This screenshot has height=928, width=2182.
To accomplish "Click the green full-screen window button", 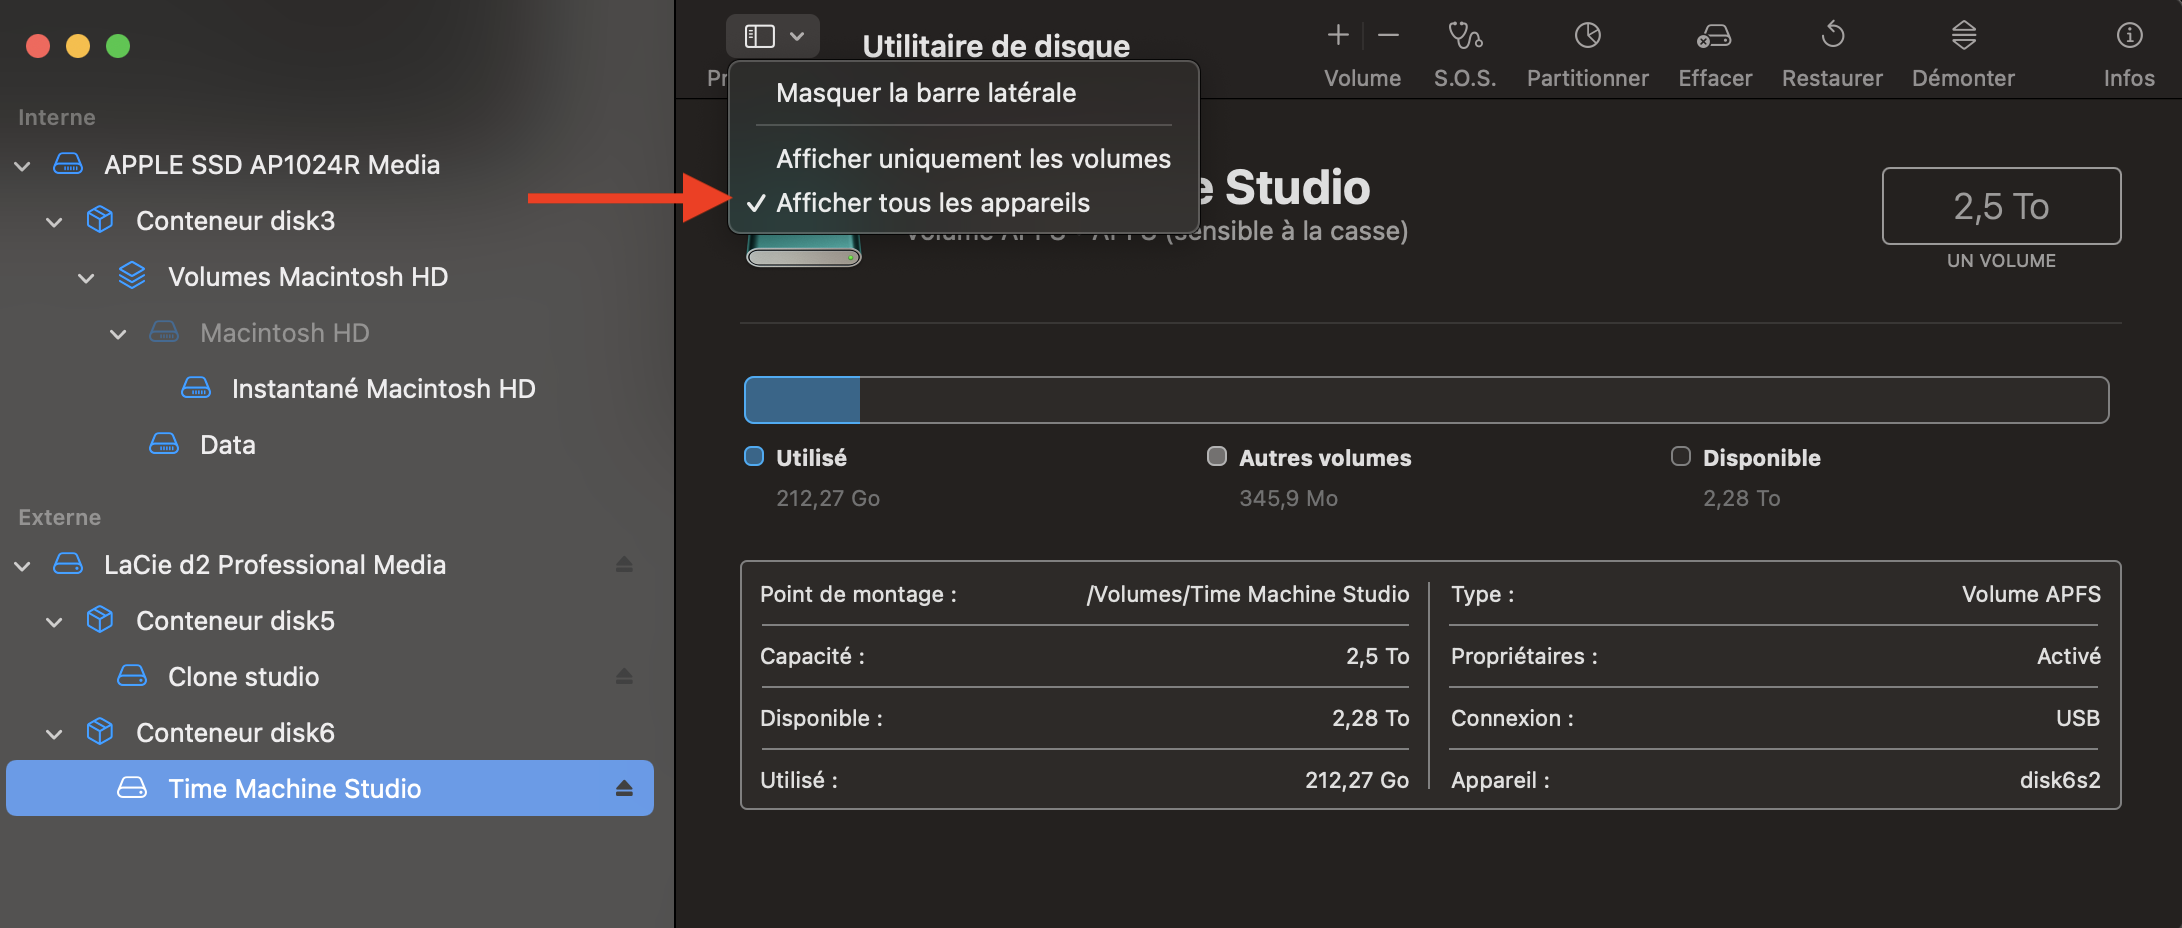I will tap(118, 46).
